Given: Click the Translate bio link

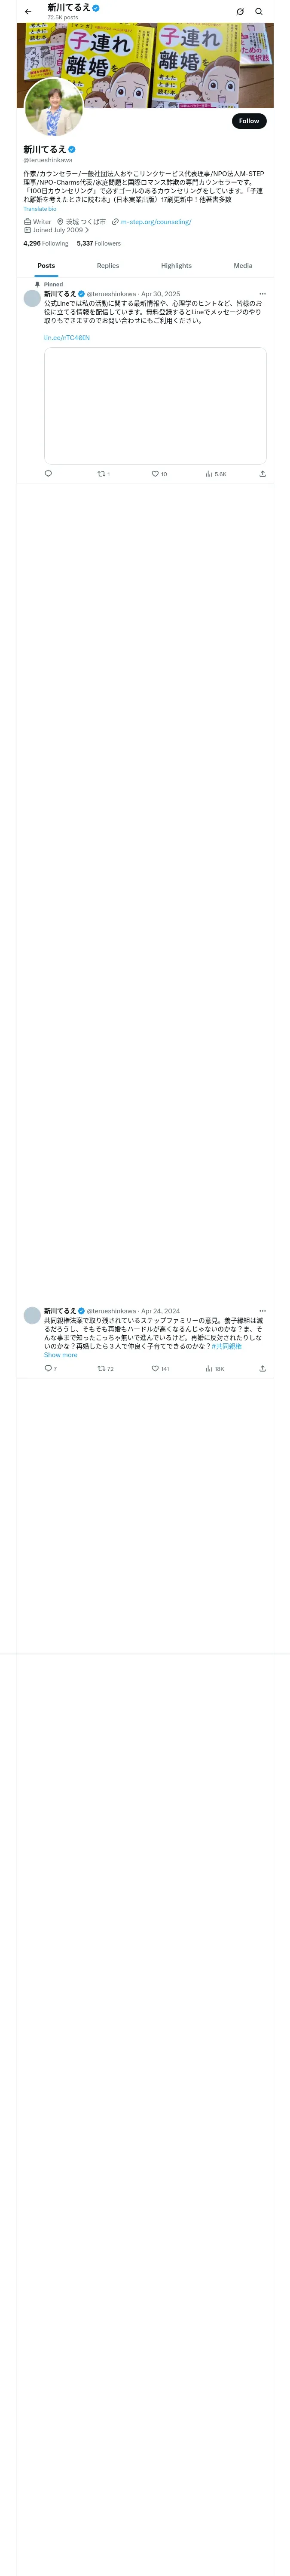Looking at the screenshot, I should pos(40,209).
